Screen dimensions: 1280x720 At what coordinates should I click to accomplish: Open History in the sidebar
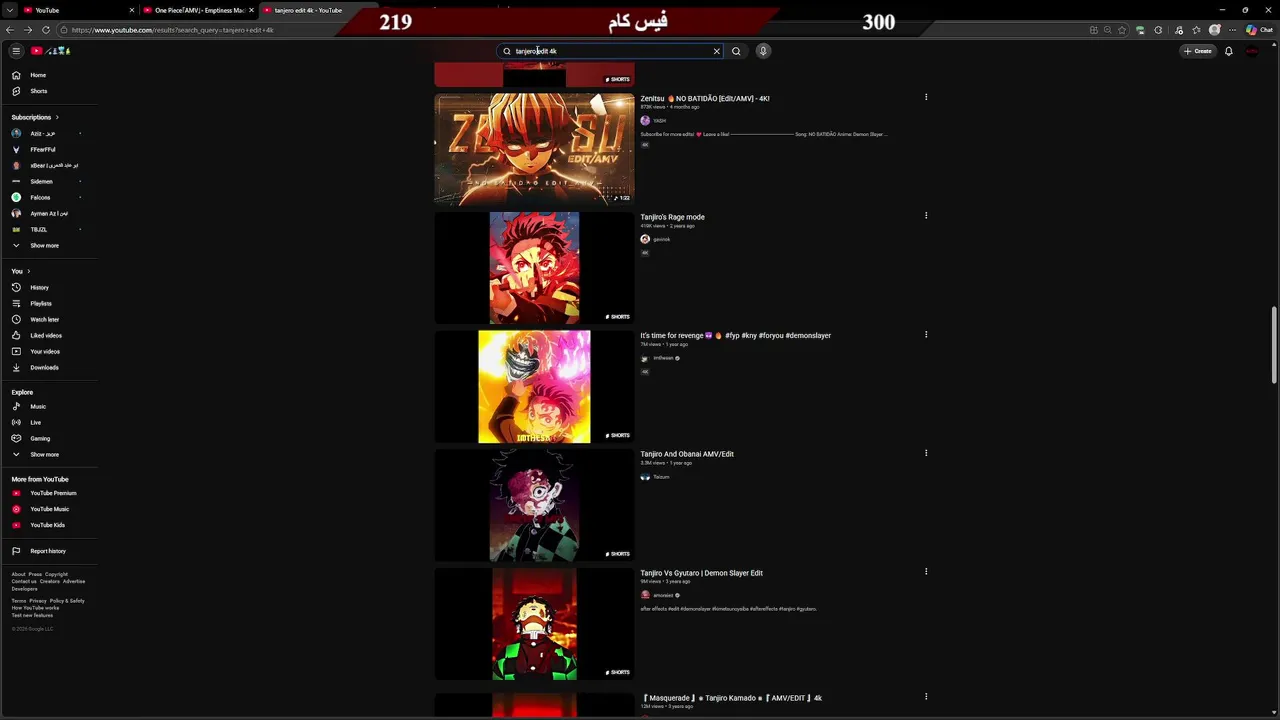(x=48, y=287)
